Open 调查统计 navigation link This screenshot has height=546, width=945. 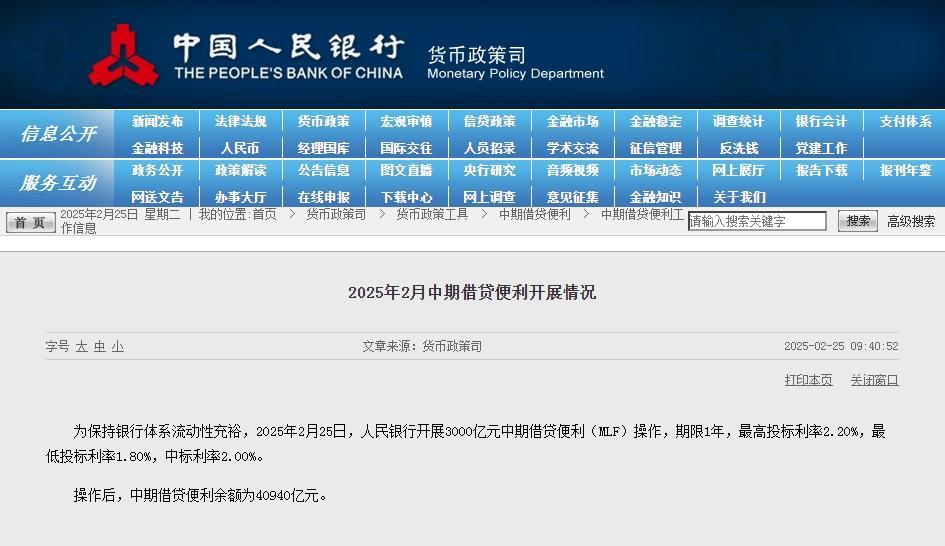(x=738, y=121)
